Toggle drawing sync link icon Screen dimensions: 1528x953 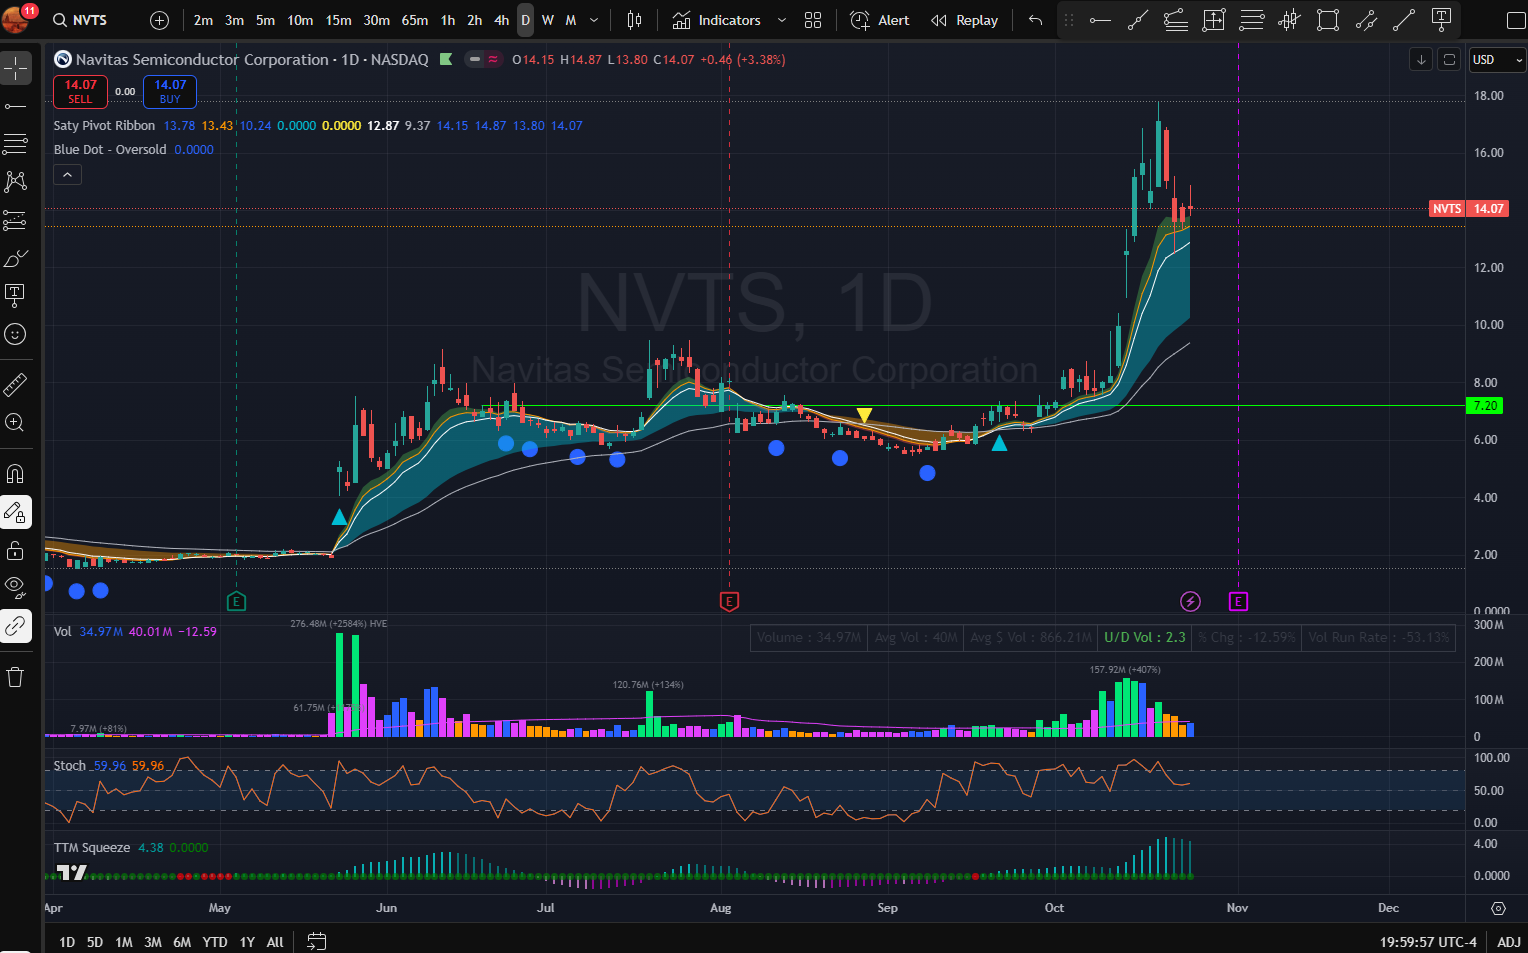15,626
